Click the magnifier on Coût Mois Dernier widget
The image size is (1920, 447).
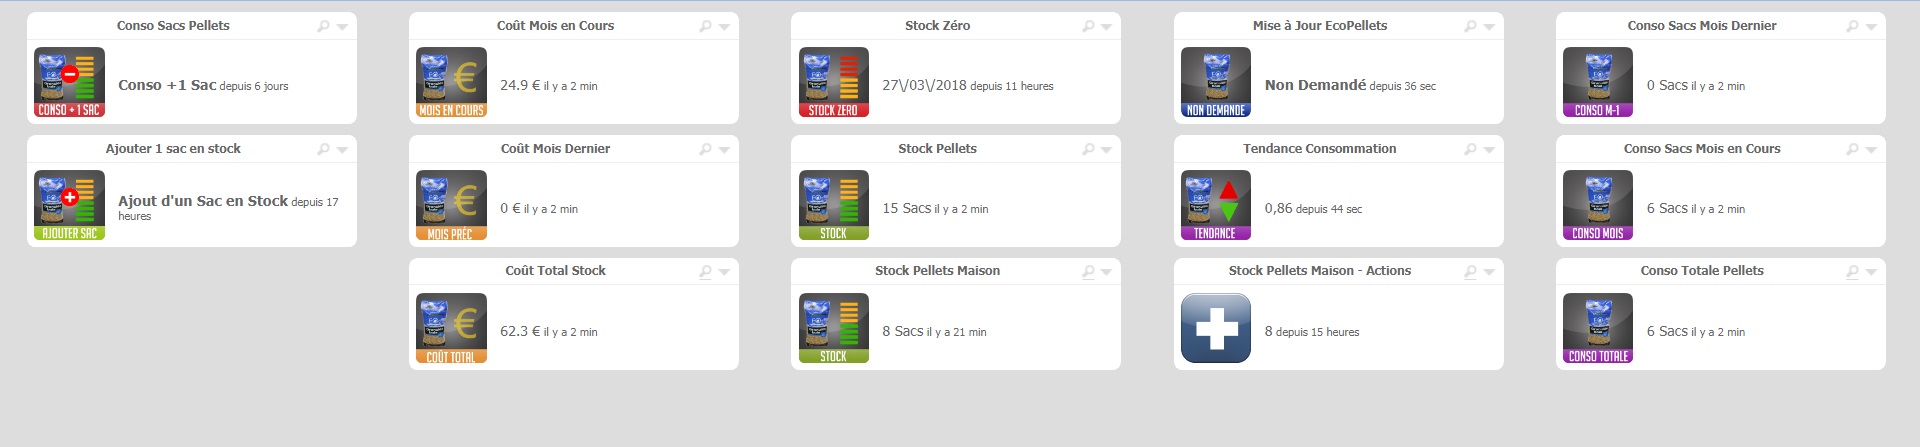coord(705,149)
